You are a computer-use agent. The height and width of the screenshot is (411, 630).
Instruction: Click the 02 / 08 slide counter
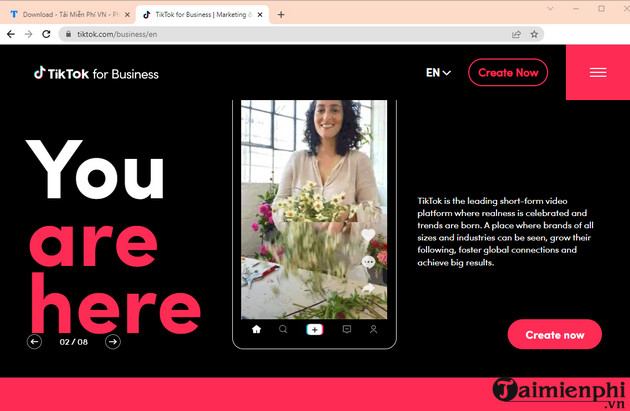point(74,342)
